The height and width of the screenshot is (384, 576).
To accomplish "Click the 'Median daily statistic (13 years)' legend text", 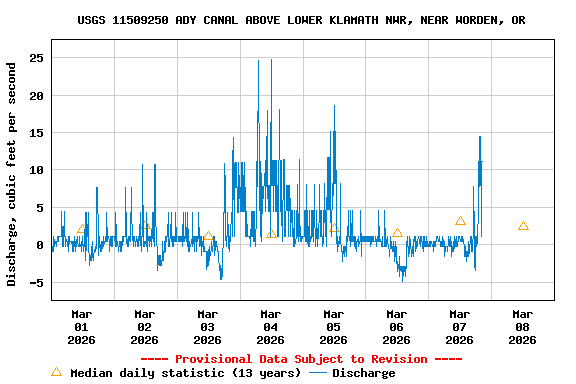I will (186, 373).
